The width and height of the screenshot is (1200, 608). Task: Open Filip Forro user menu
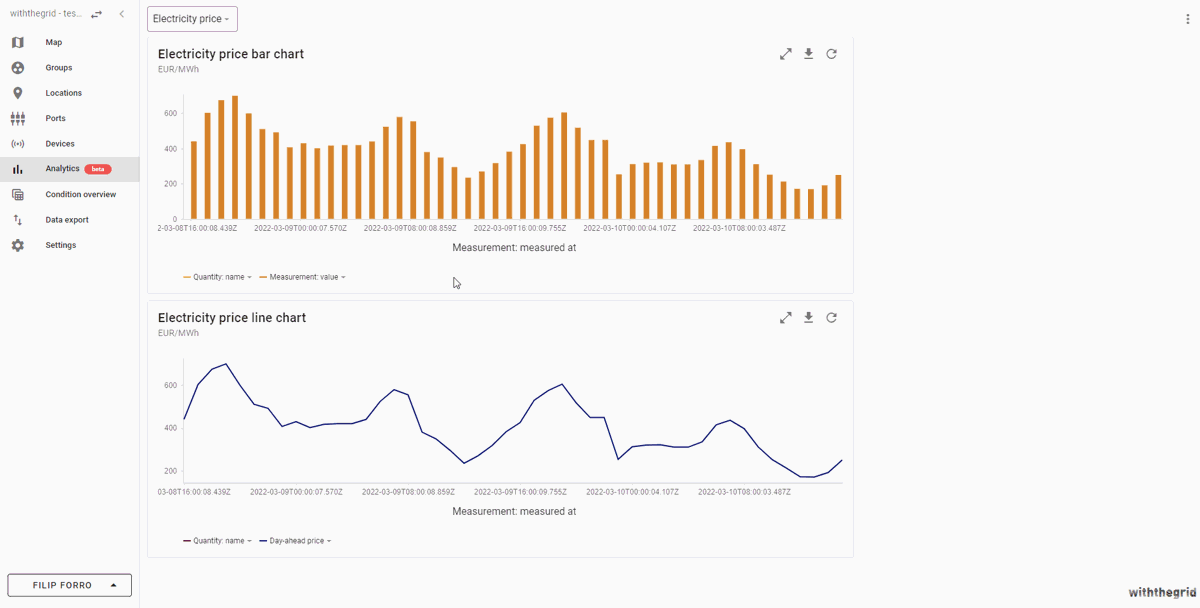point(69,585)
